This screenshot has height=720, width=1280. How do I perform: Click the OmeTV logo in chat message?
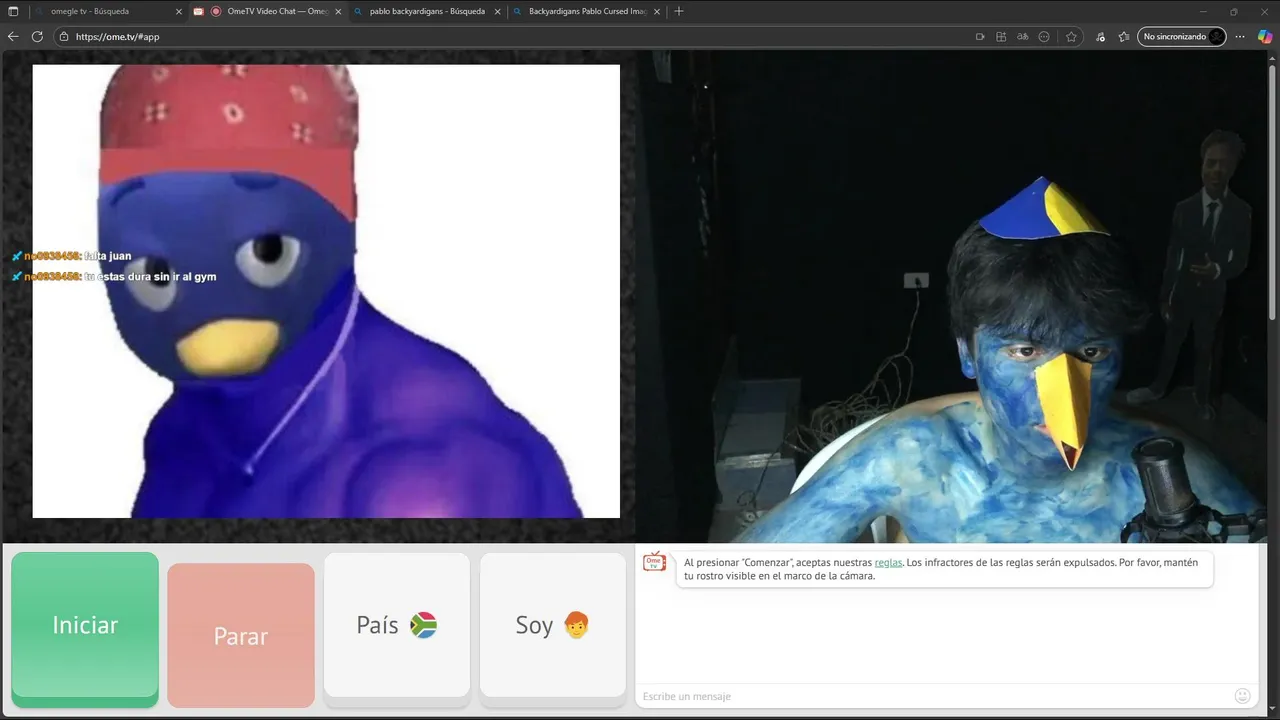pos(654,562)
